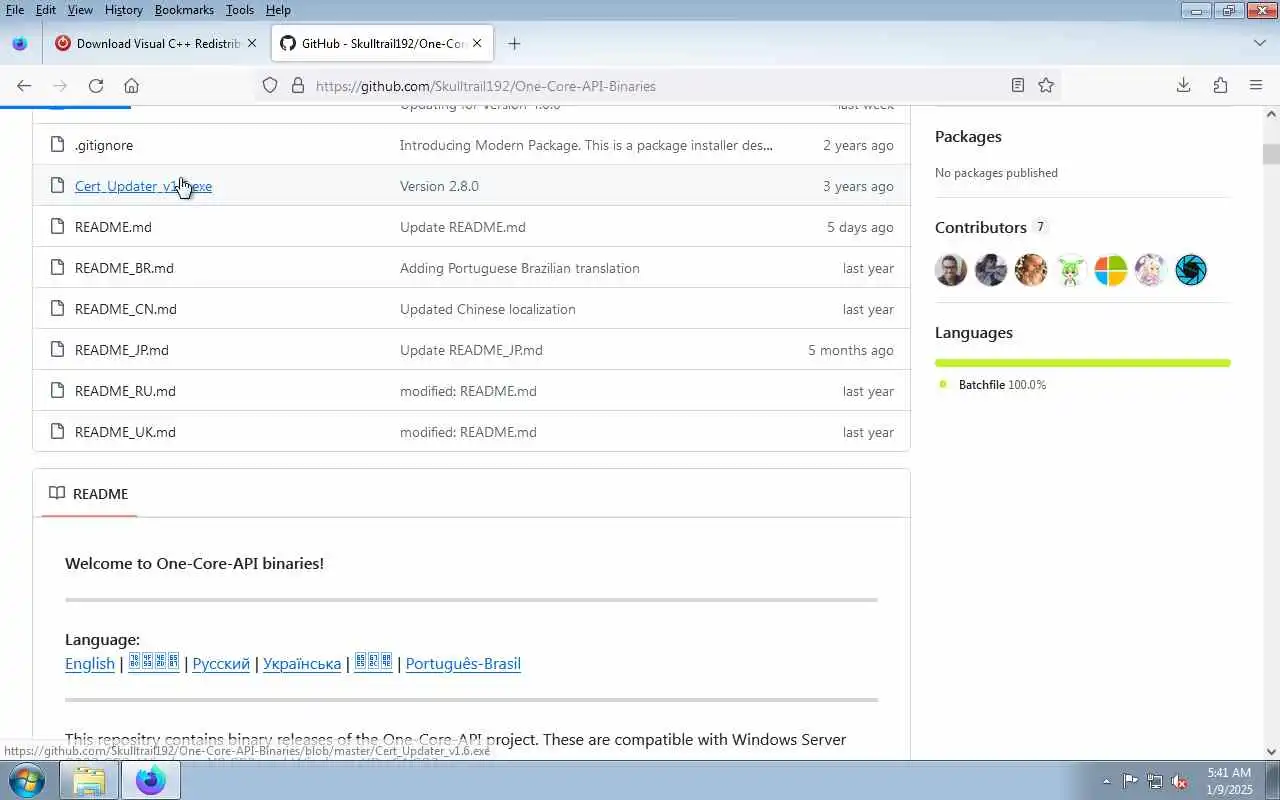This screenshot has width=1280, height=800.
Task: Open the 'Version 2.8.0' commit message
Action: [439, 186]
